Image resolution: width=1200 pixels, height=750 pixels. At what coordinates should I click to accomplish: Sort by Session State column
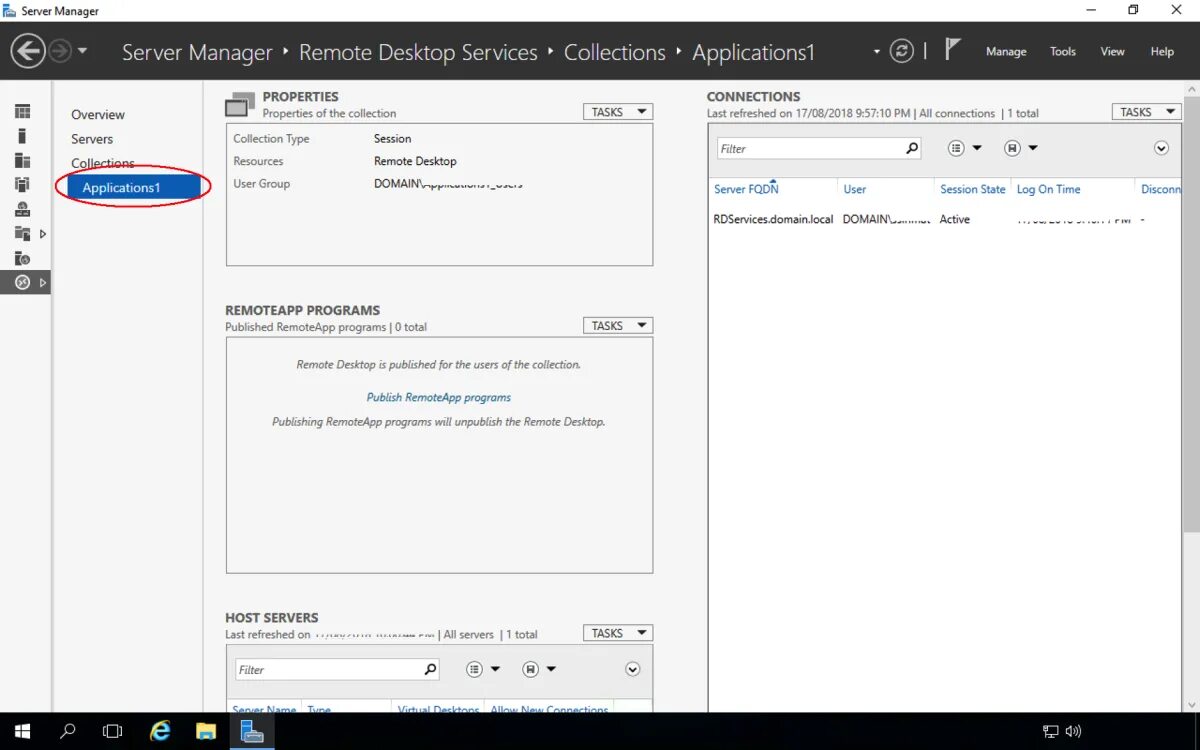point(973,189)
